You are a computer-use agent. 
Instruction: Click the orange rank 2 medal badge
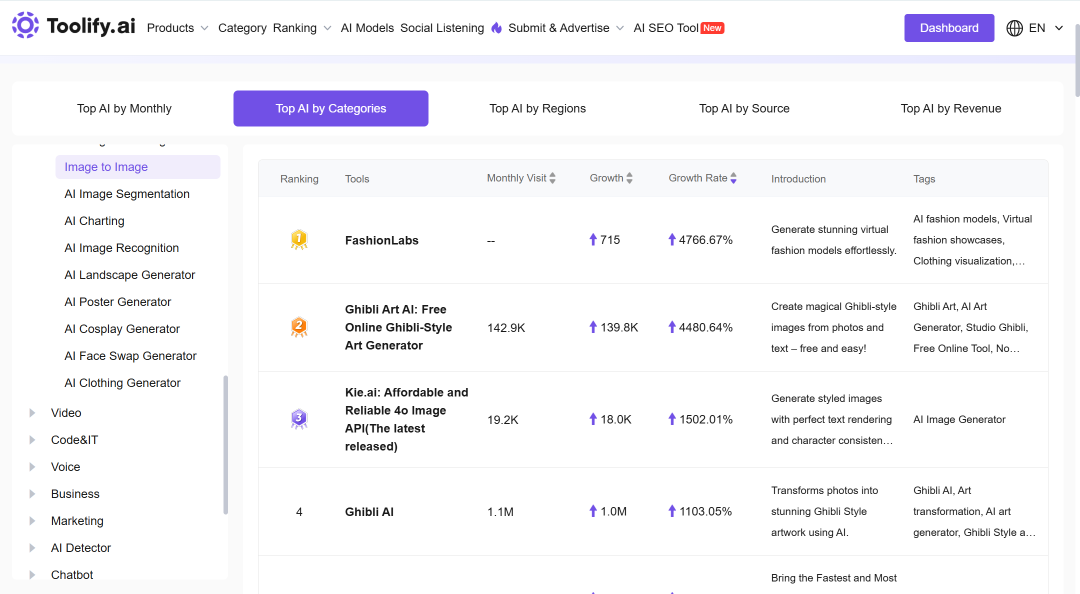tap(299, 327)
